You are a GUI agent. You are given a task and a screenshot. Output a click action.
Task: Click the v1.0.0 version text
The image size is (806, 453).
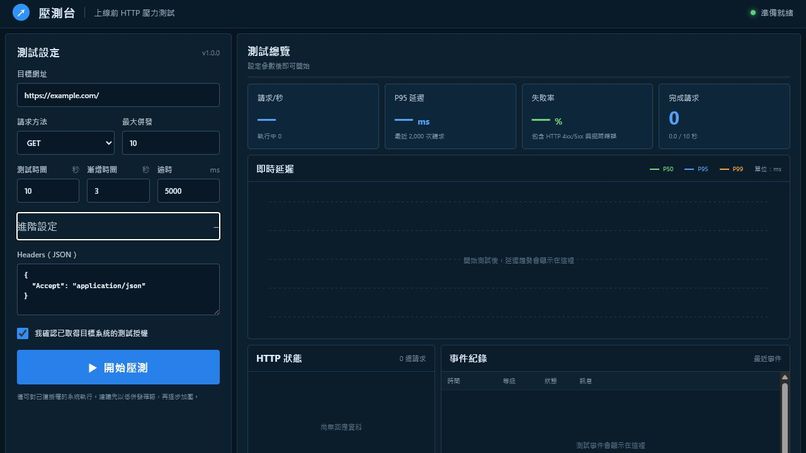[211, 52]
